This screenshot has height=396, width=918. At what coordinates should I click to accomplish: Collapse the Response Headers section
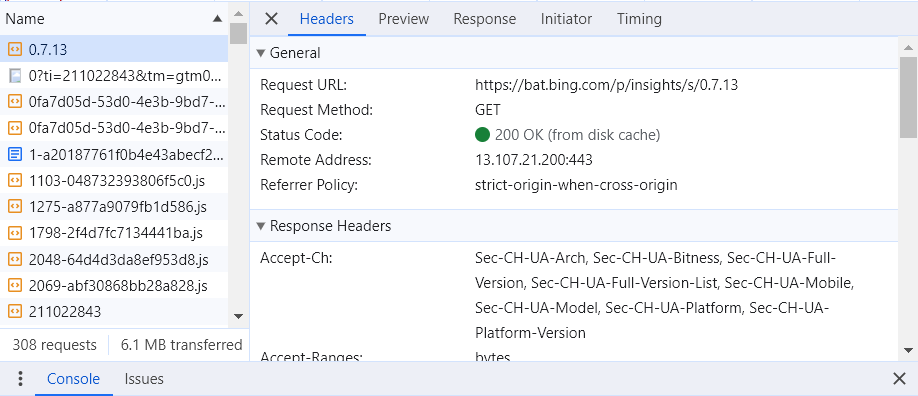tap(261, 226)
